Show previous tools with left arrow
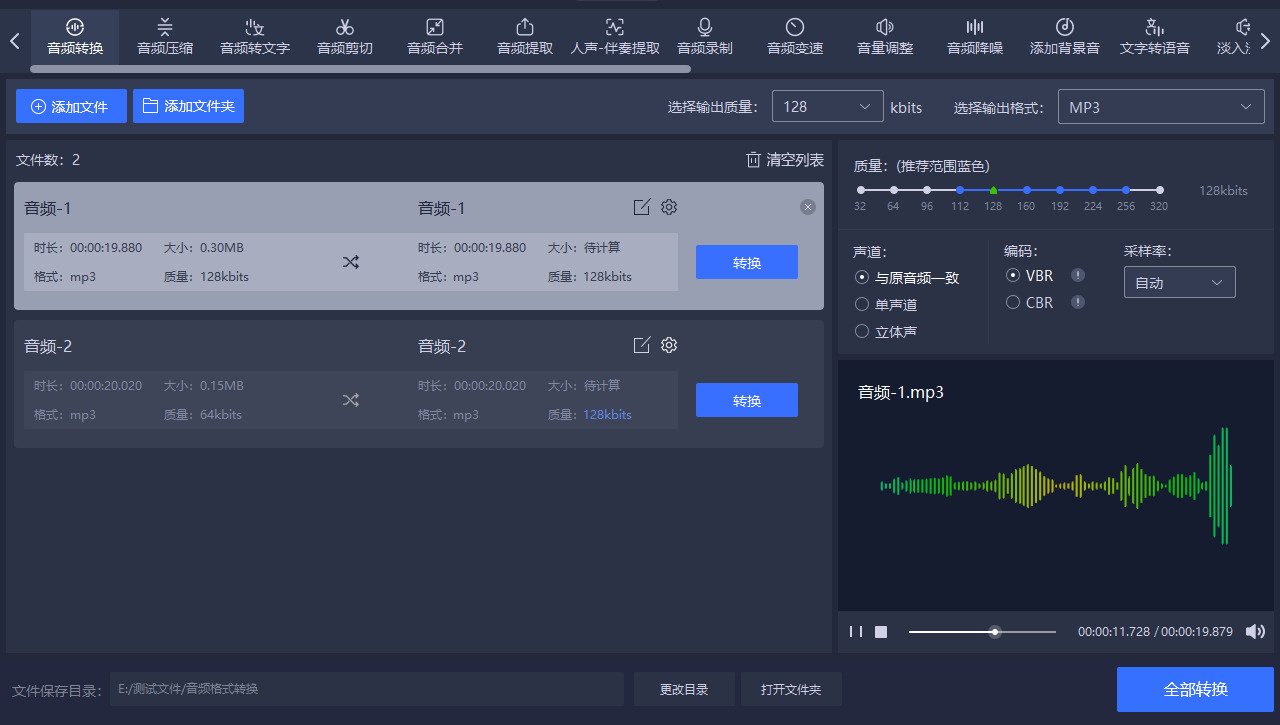The height and width of the screenshot is (725, 1280). [15, 41]
